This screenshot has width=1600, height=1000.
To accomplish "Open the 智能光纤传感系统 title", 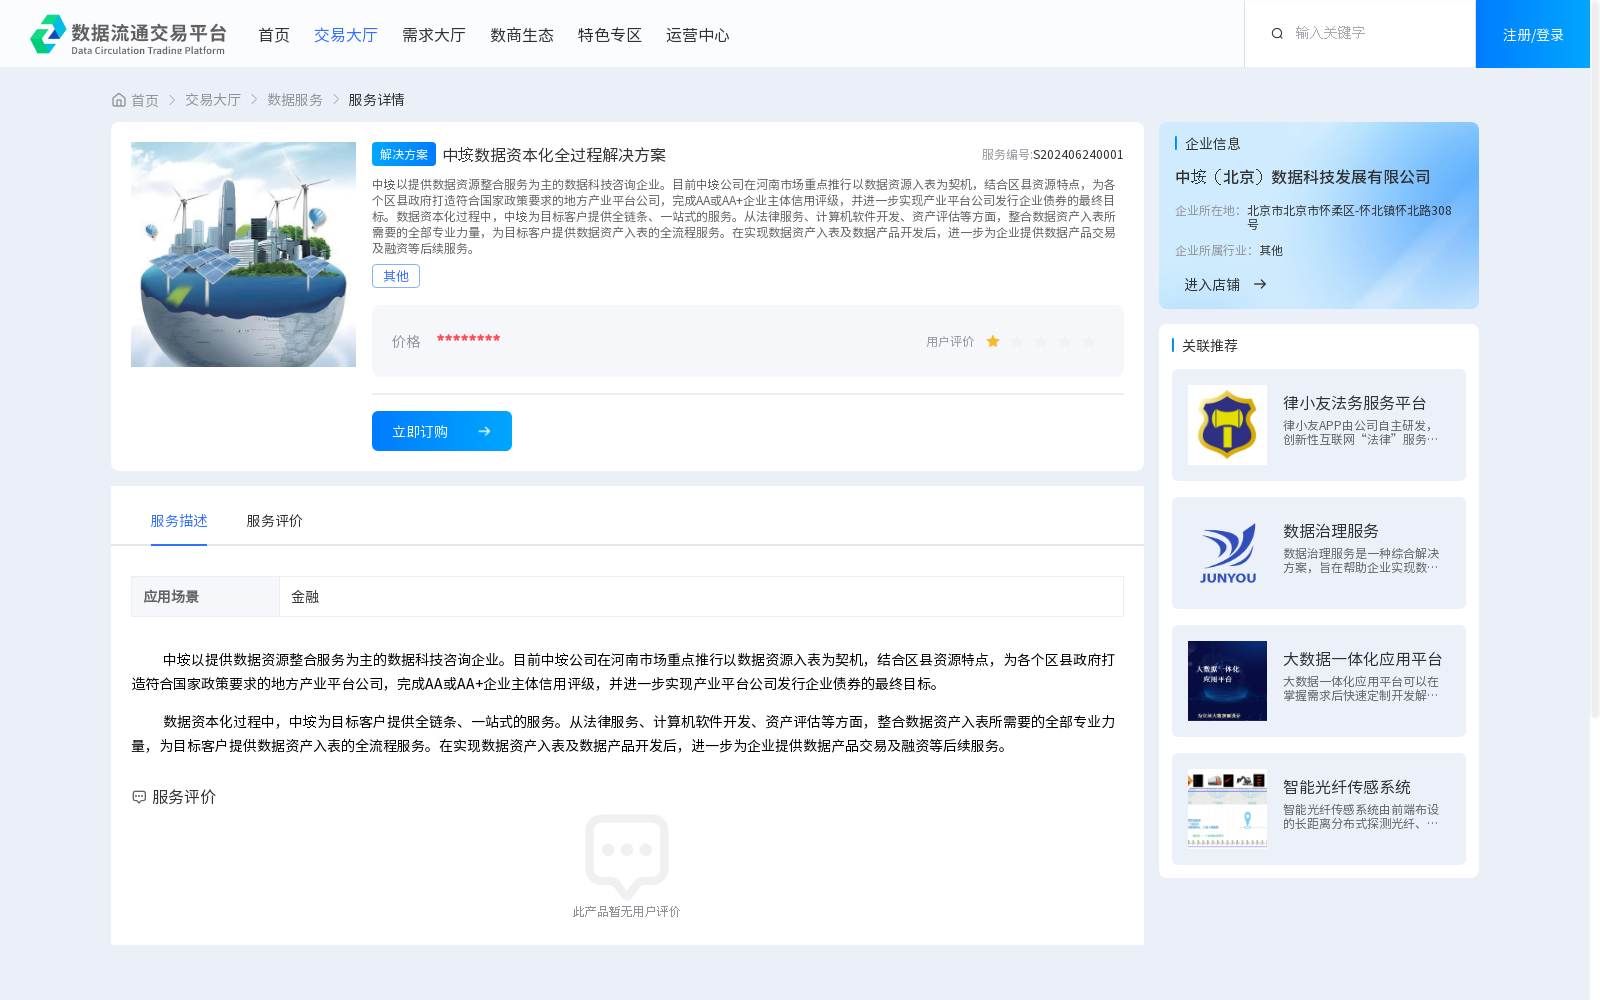I will 1347,787.
